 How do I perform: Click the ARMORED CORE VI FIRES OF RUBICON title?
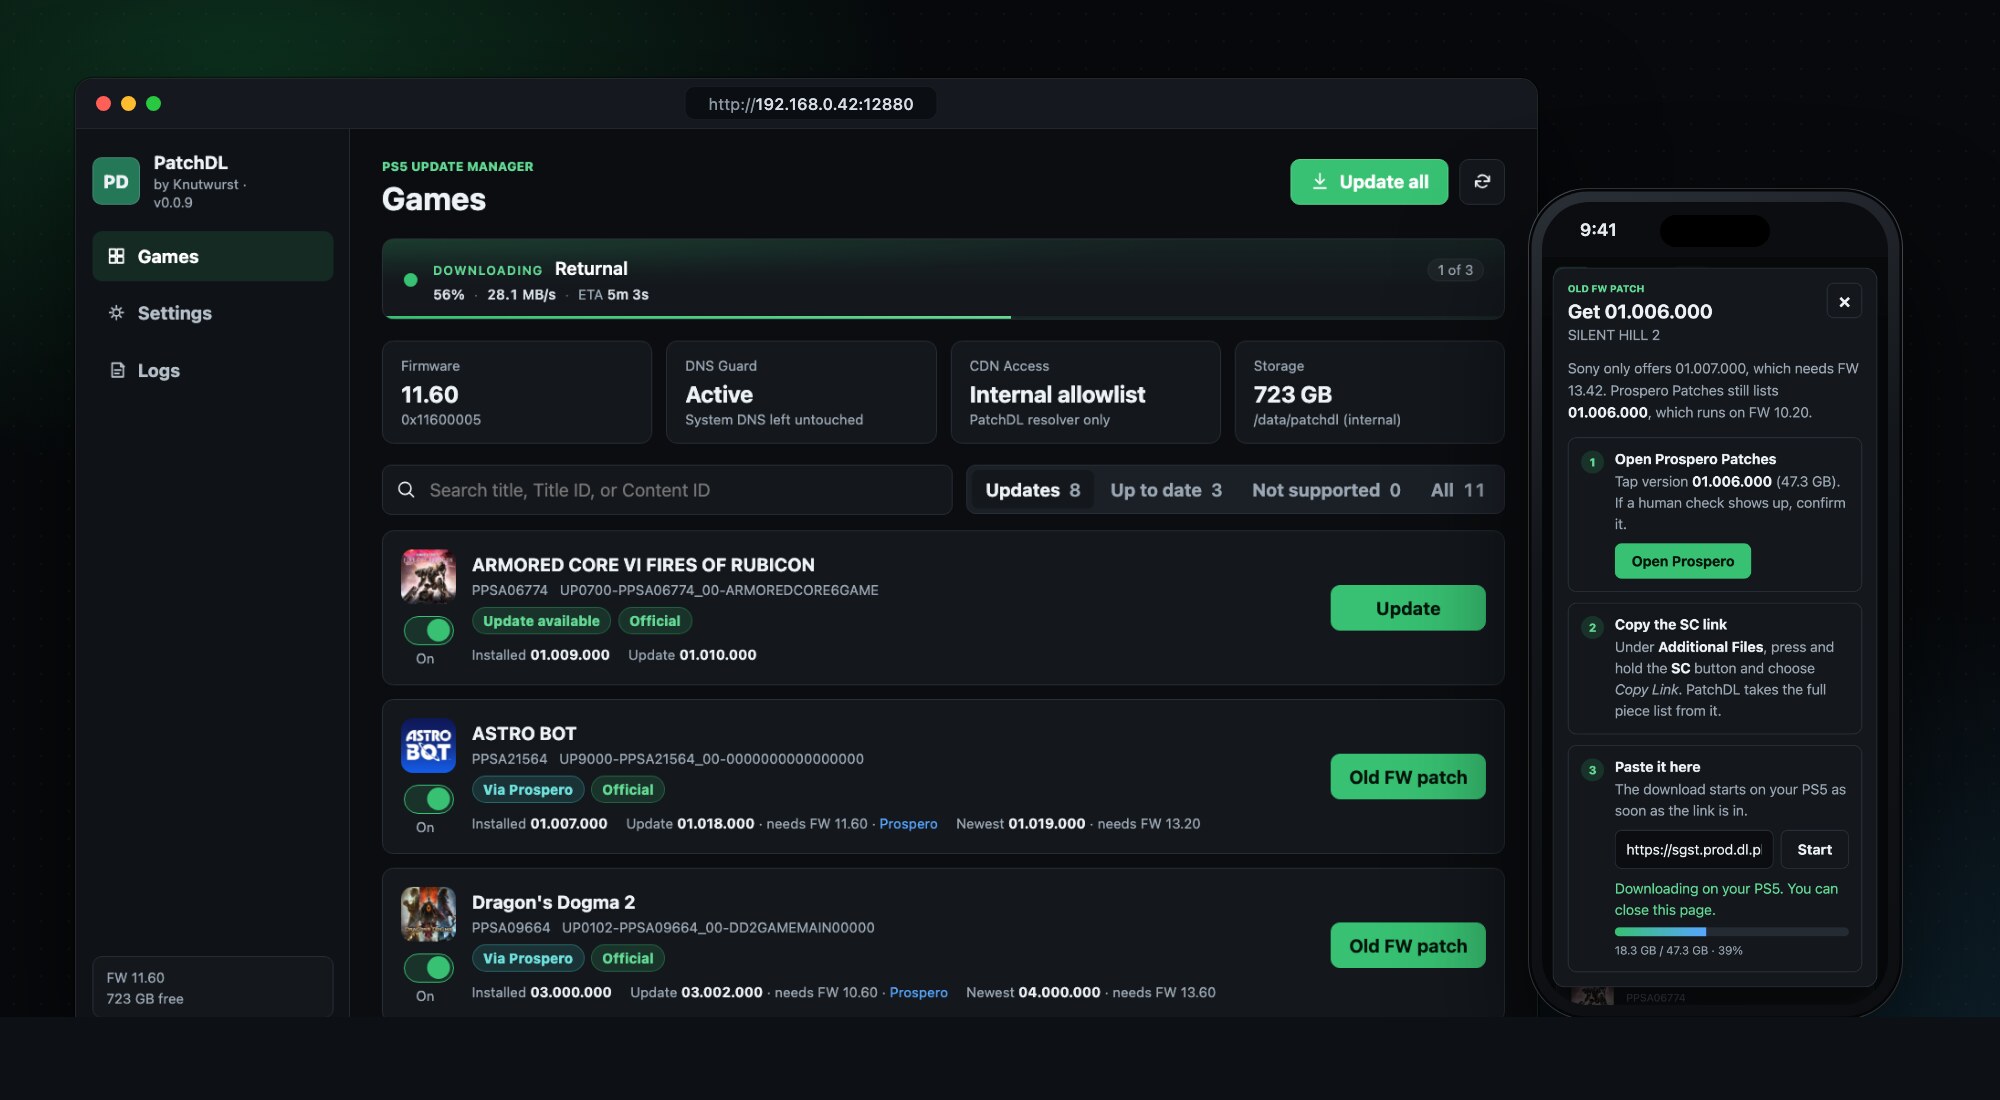point(643,565)
